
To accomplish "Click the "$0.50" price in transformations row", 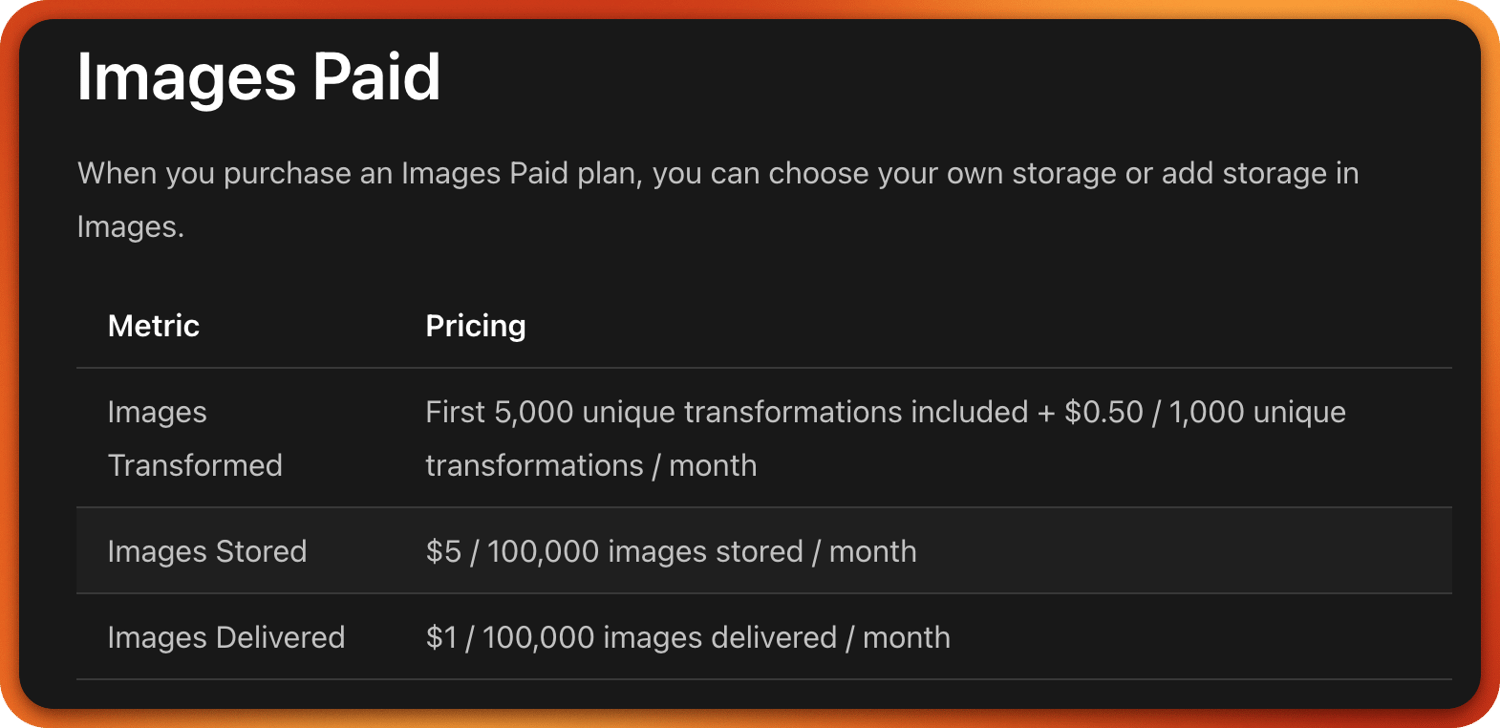I will pyautogui.click(x=1103, y=412).
